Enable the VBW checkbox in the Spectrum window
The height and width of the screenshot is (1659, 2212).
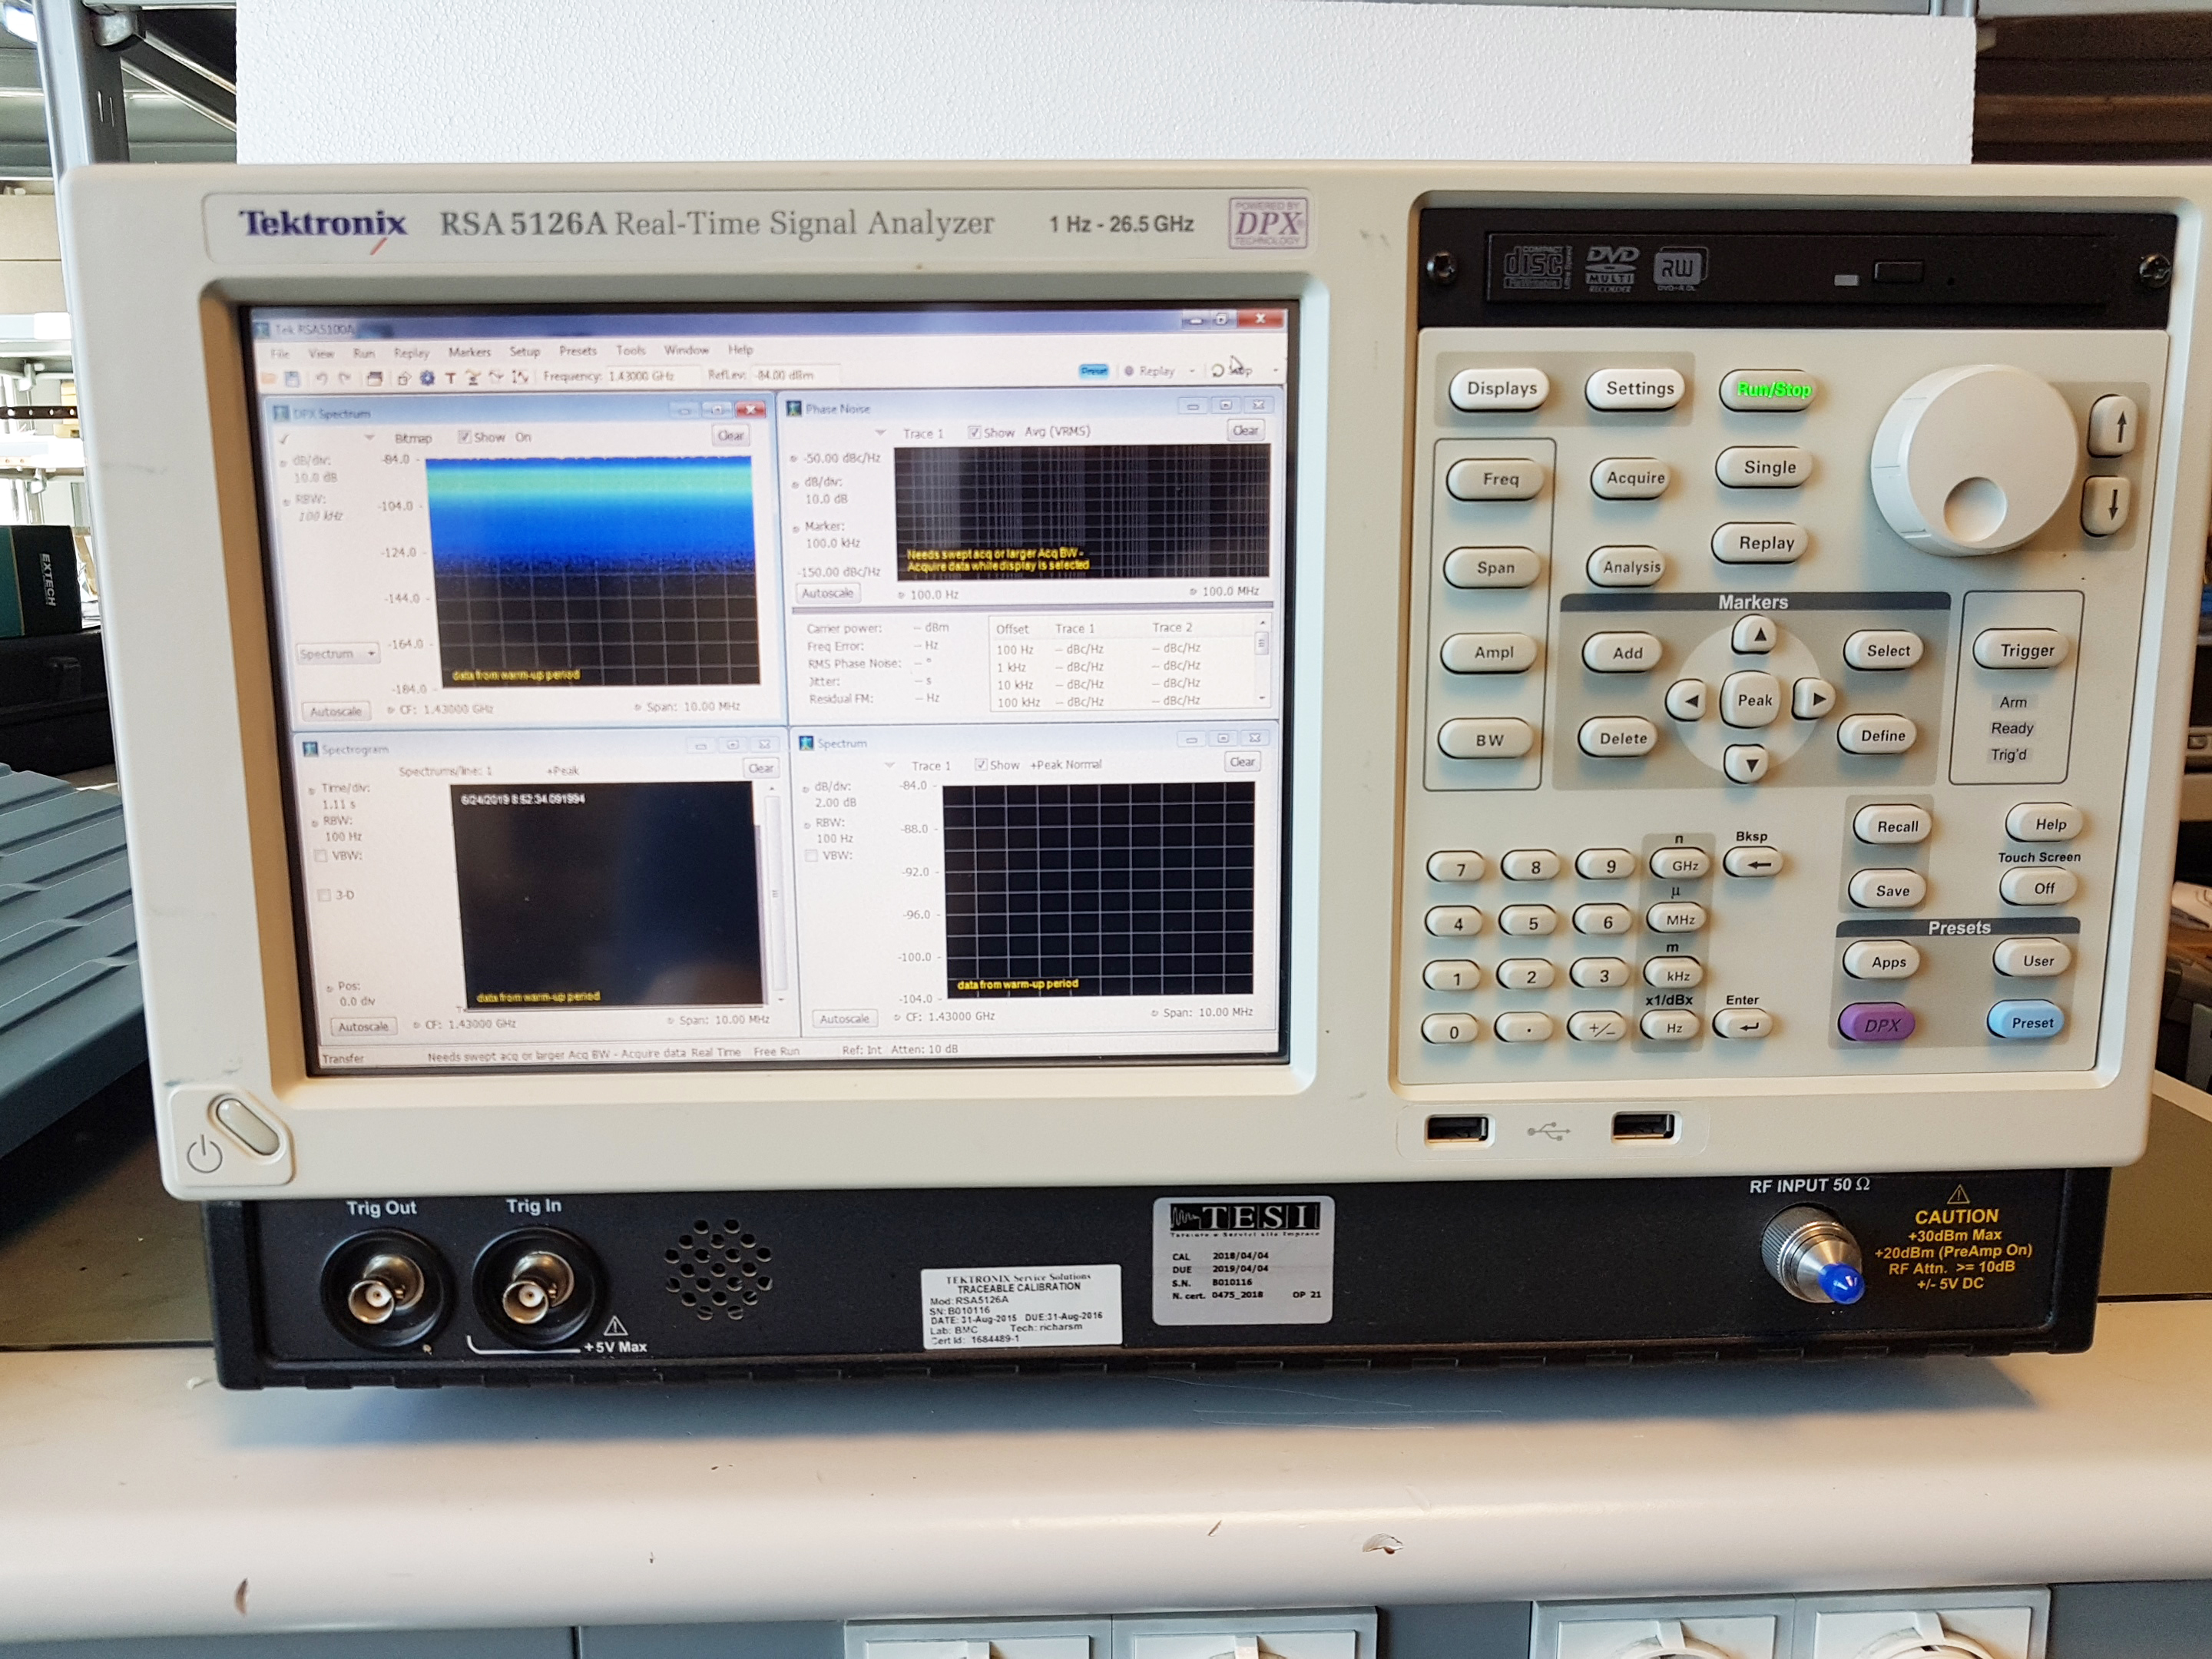pyautogui.click(x=811, y=856)
